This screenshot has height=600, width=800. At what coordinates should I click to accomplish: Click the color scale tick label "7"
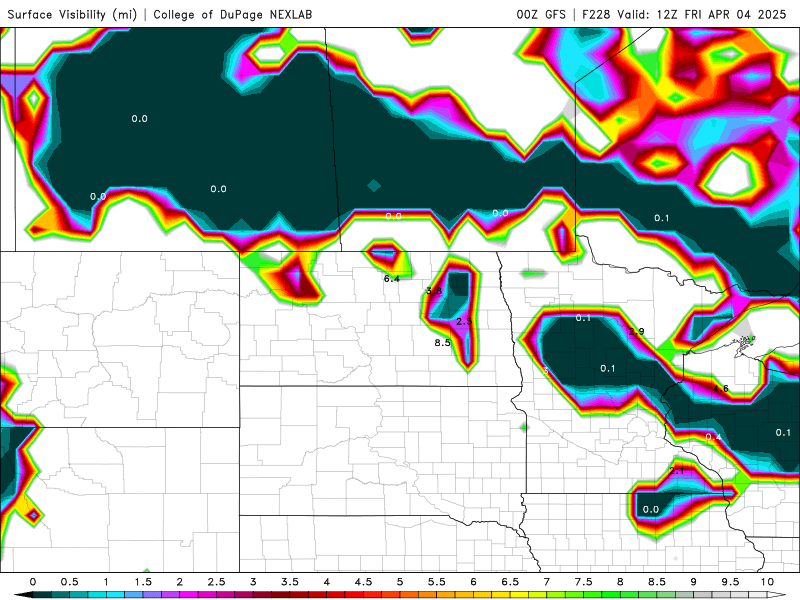(547, 582)
